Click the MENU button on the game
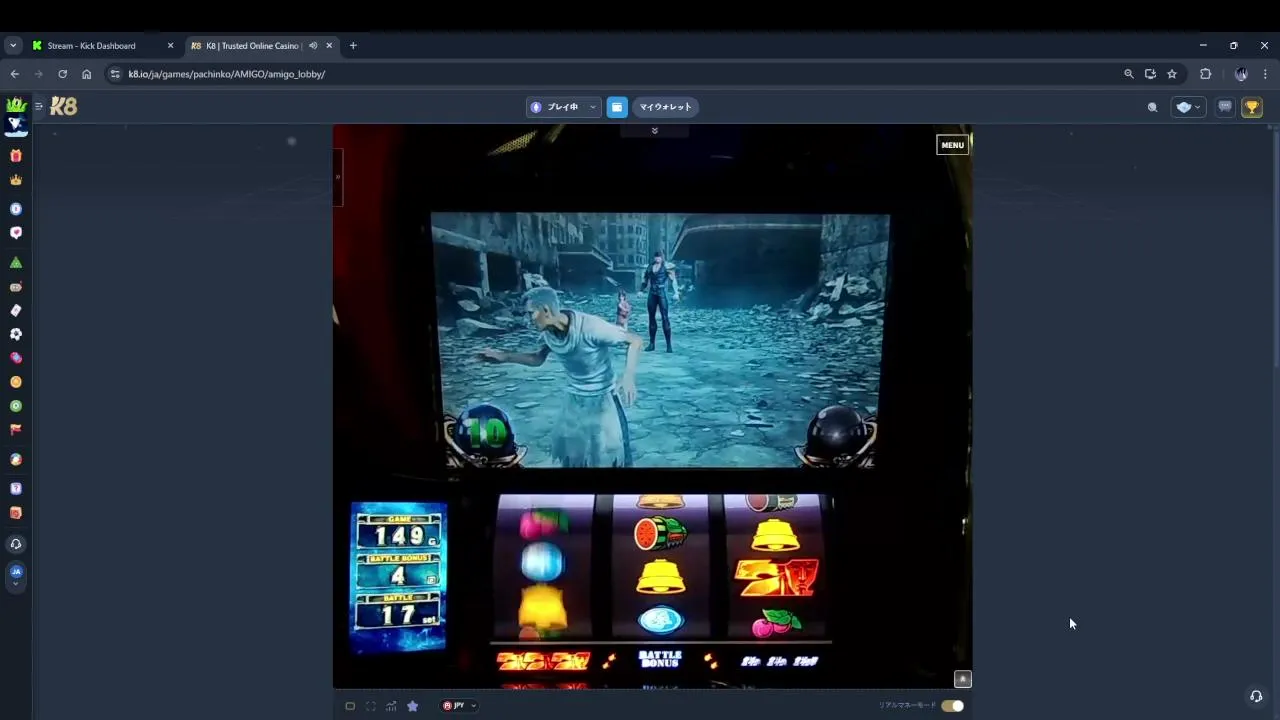 (952, 145)
